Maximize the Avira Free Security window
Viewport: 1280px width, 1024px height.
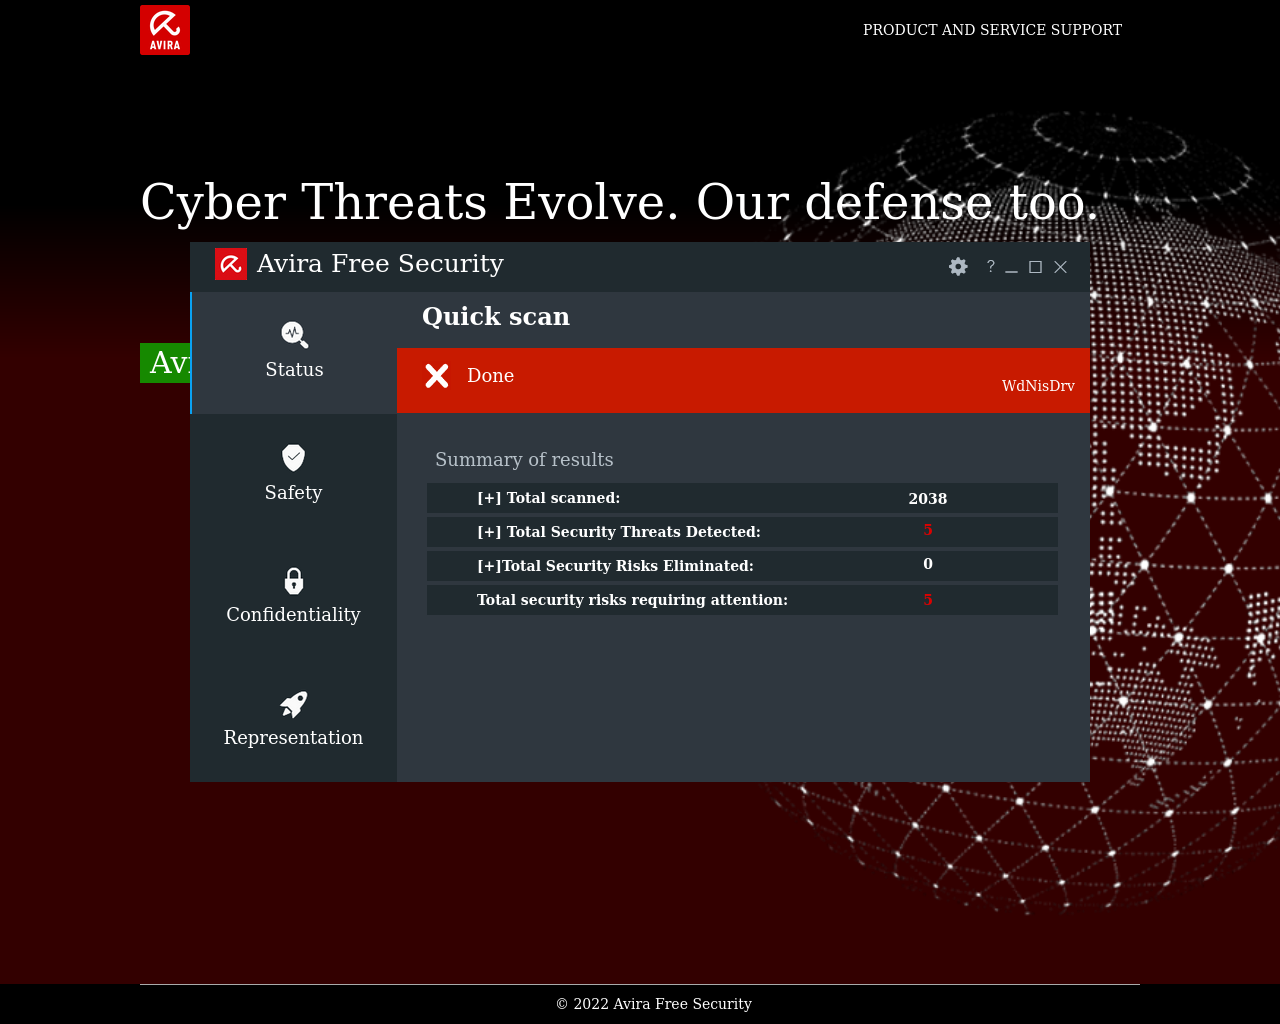1035,267
